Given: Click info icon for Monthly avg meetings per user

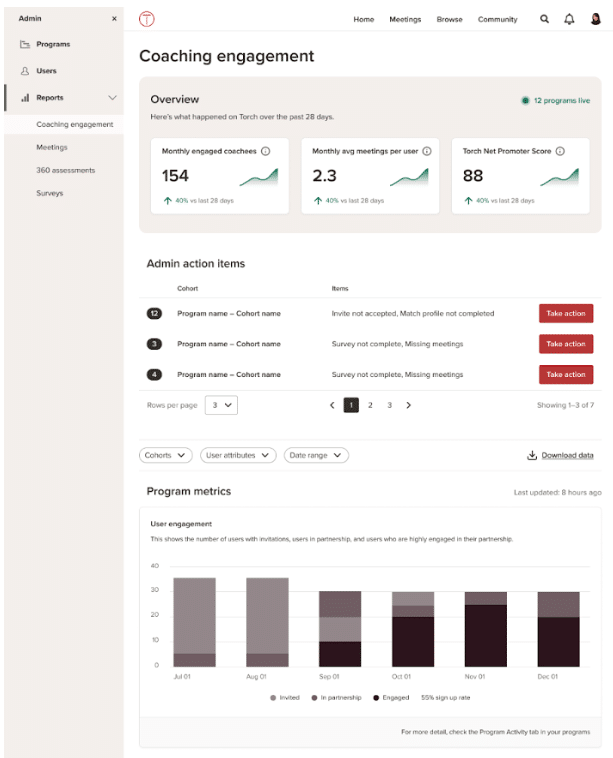Looking at the screenshot, I should pos(427,151).
